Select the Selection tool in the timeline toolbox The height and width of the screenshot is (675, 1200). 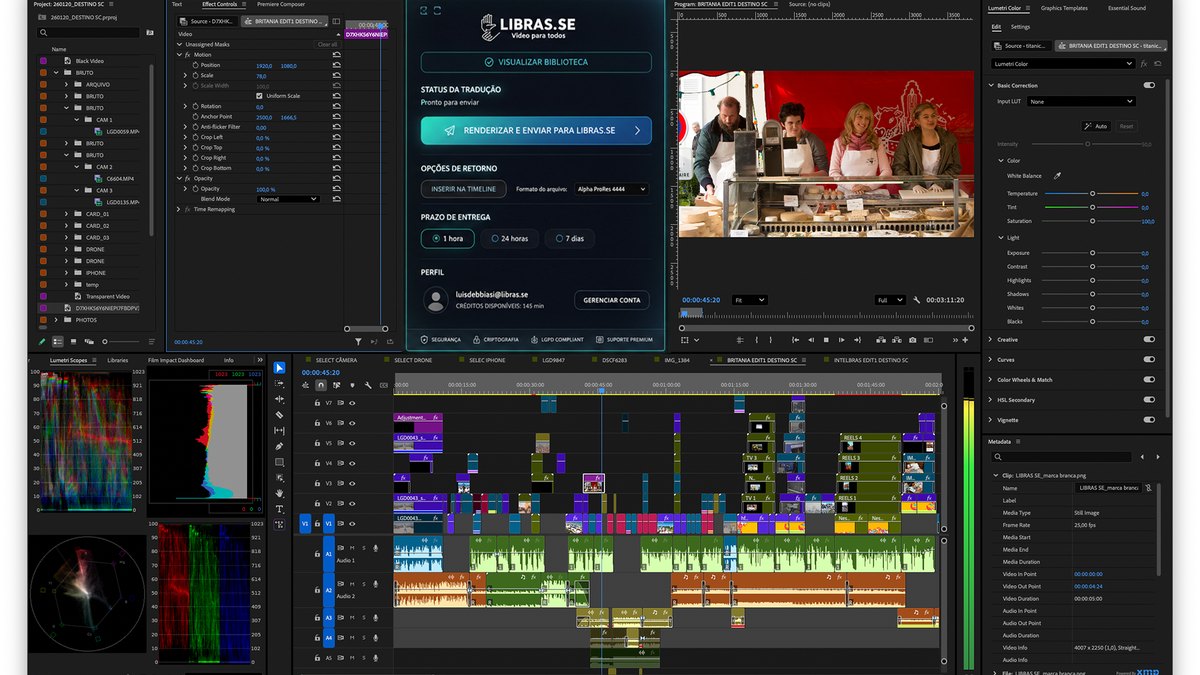click(279, 367)
